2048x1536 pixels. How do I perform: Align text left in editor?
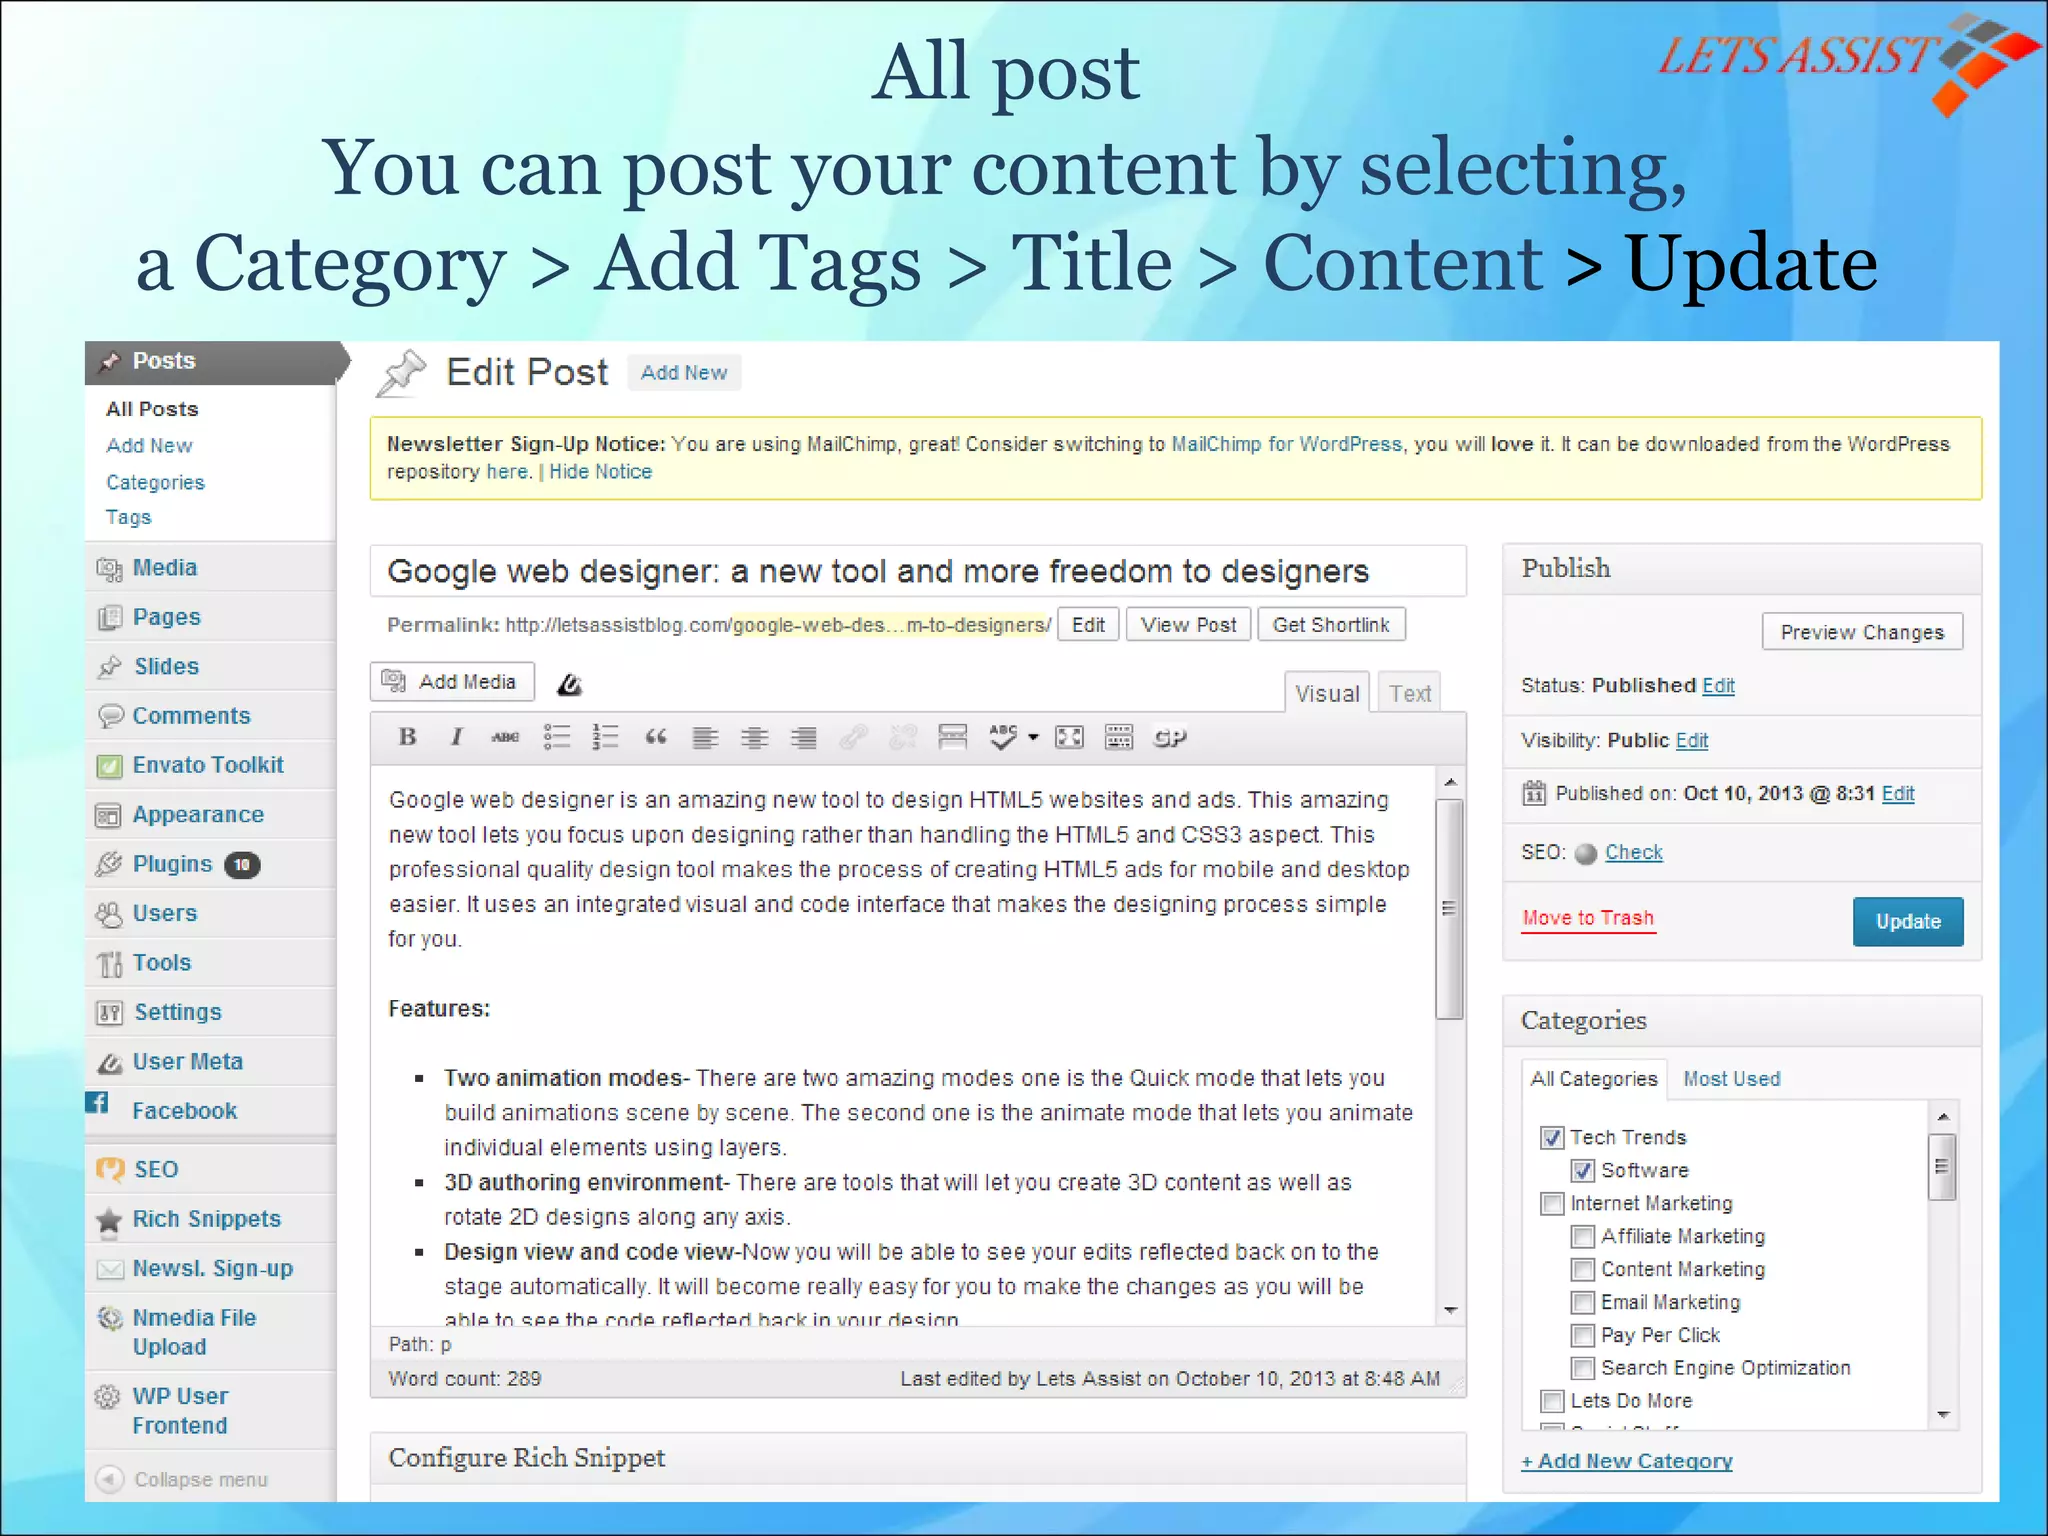tap(705, 738)
